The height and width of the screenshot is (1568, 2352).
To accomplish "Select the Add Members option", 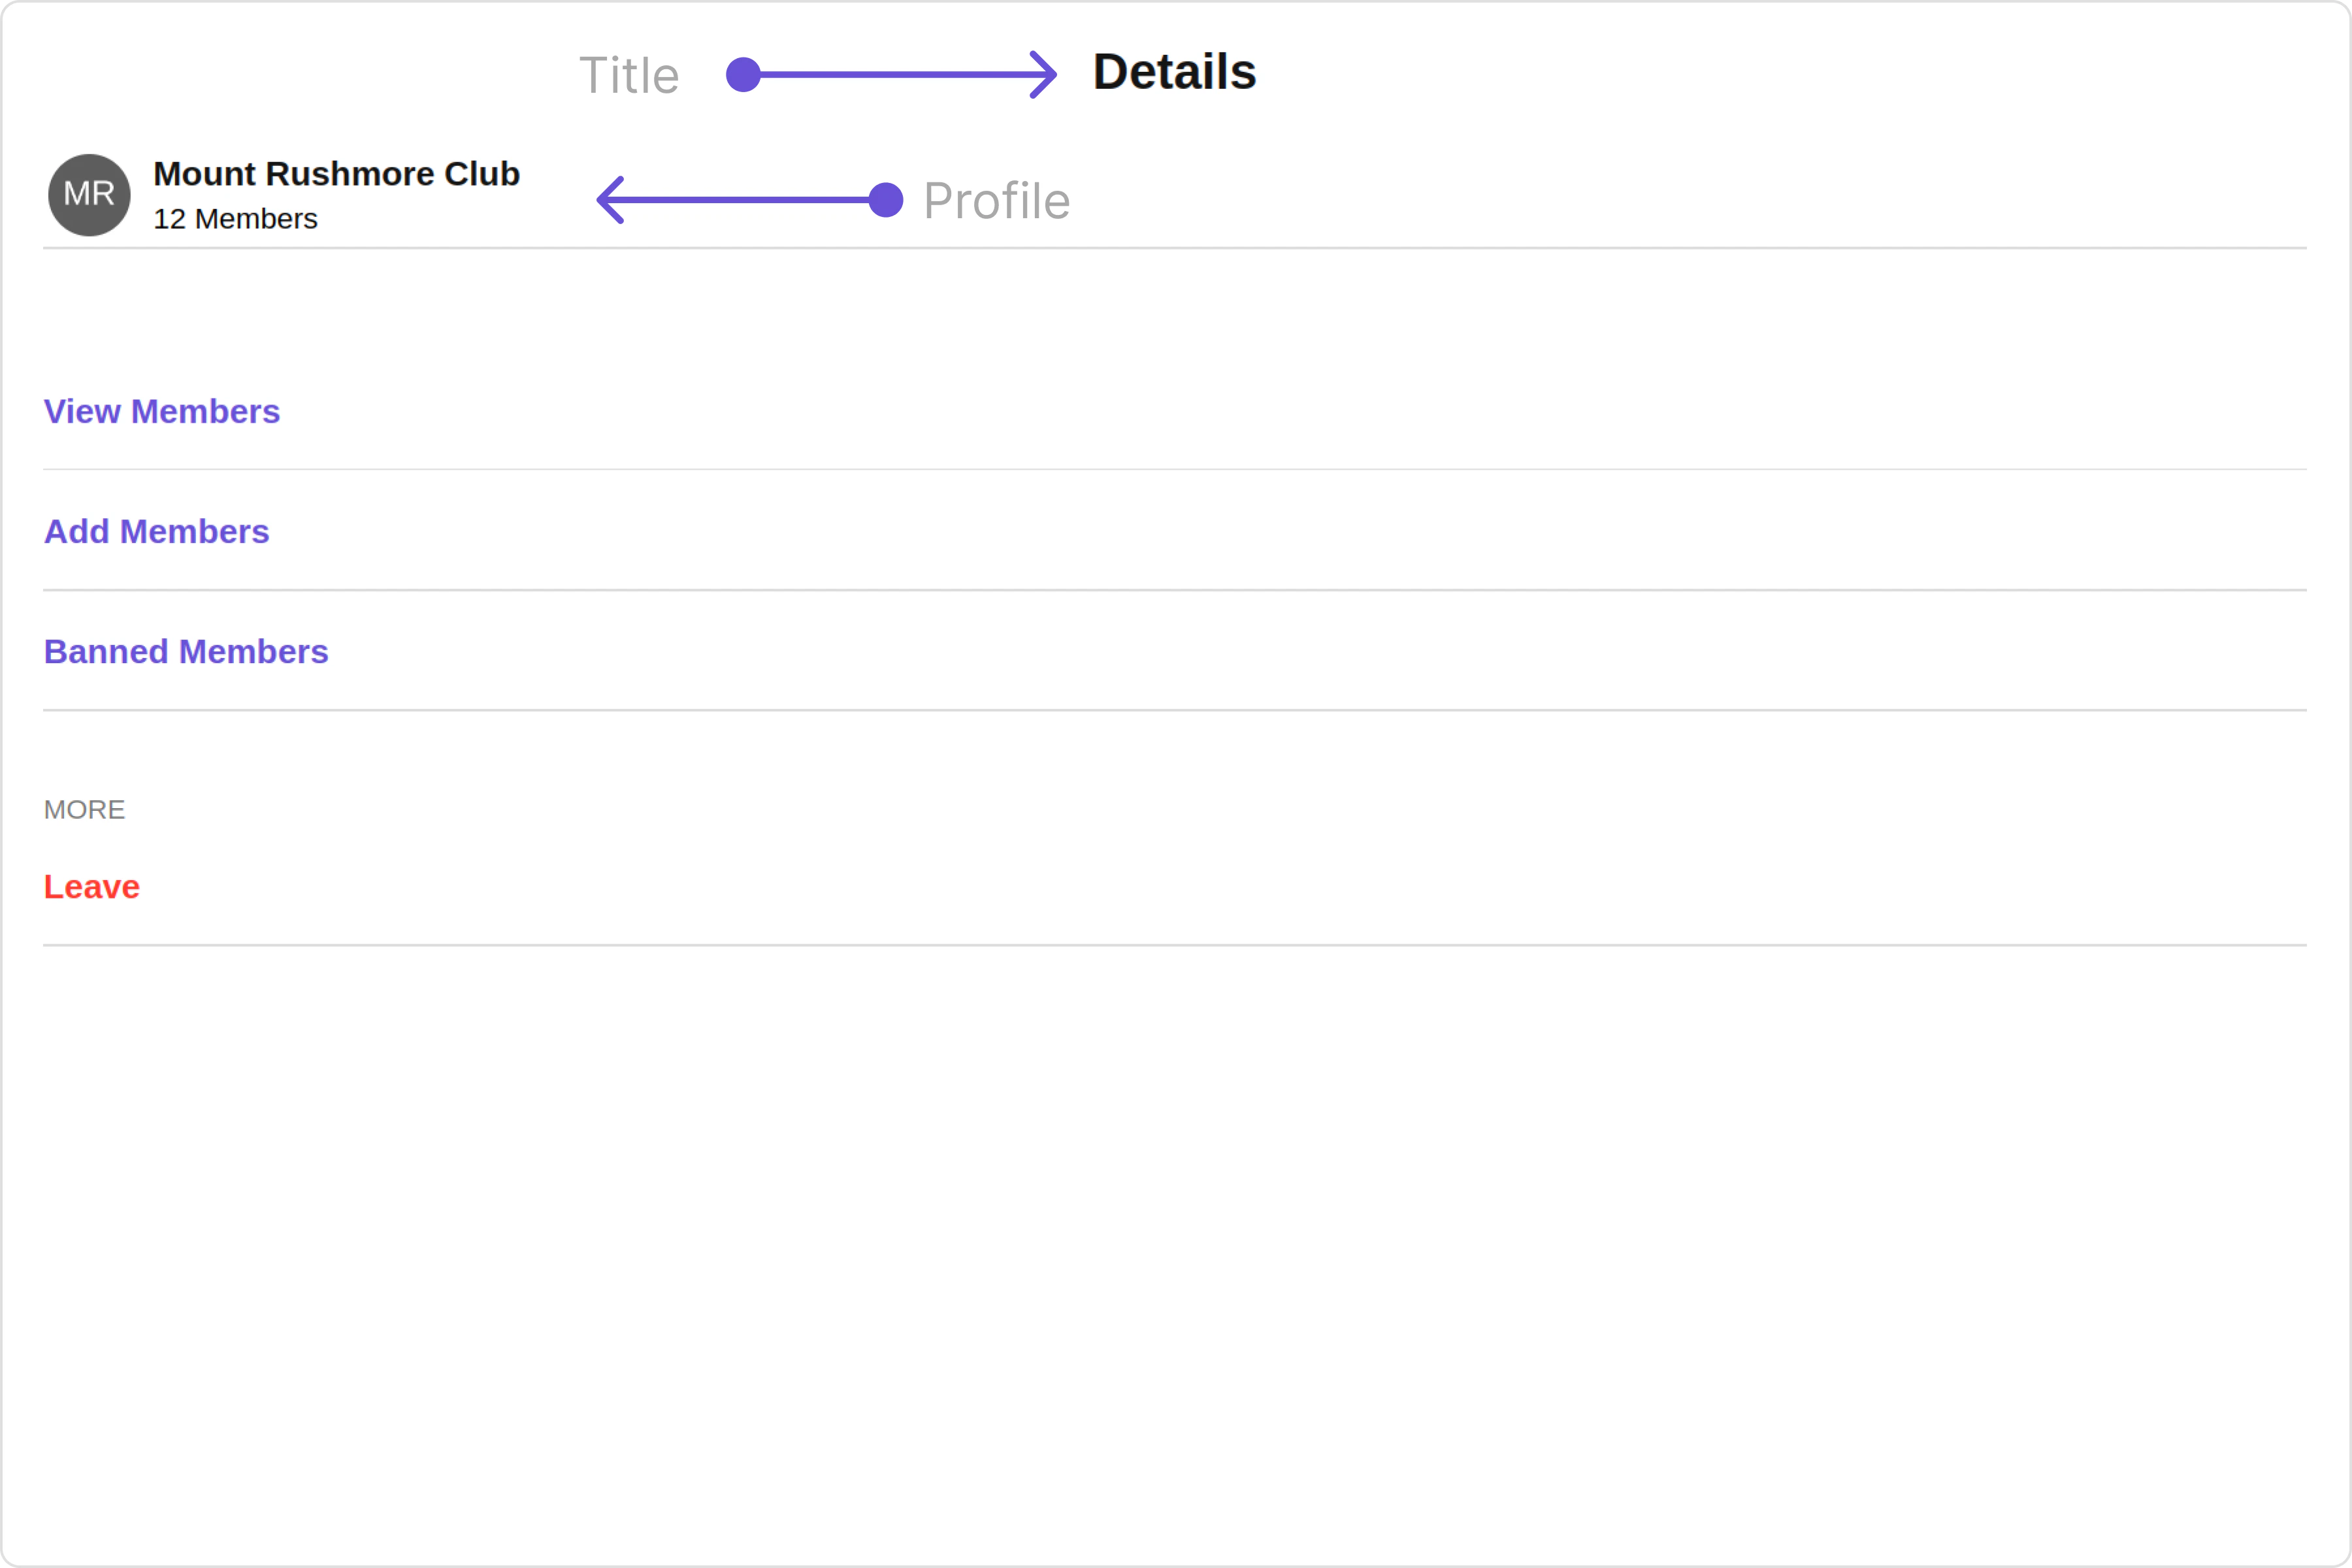I will (x=157, y=532).
